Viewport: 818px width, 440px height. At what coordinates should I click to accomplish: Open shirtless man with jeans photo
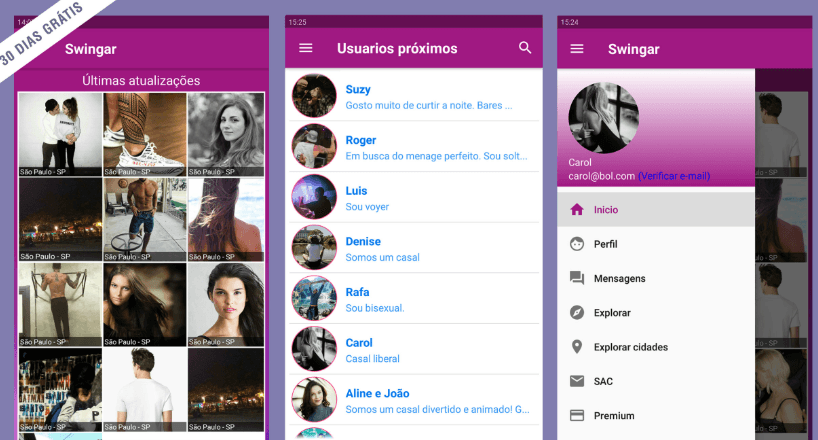click(145, 219)
